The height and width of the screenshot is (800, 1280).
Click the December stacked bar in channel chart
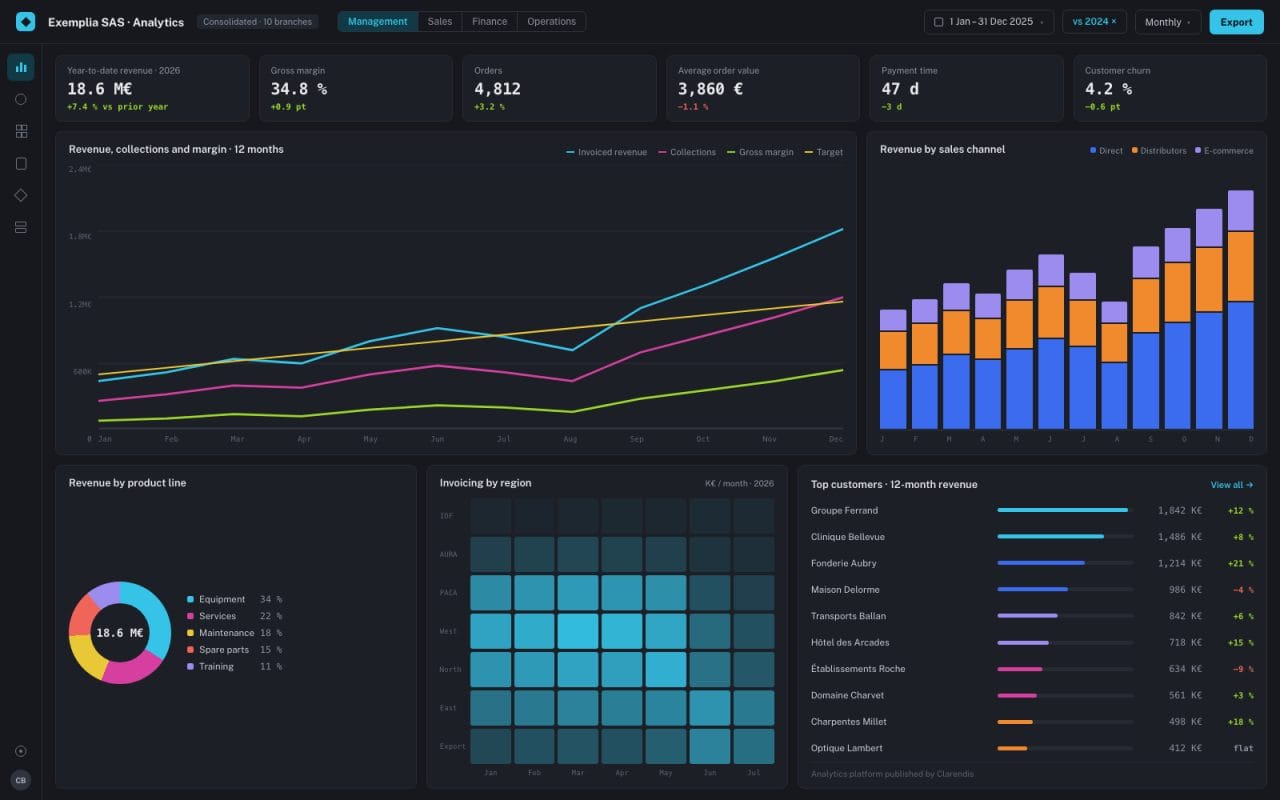pyautogui.click(x=1240, y=309)
